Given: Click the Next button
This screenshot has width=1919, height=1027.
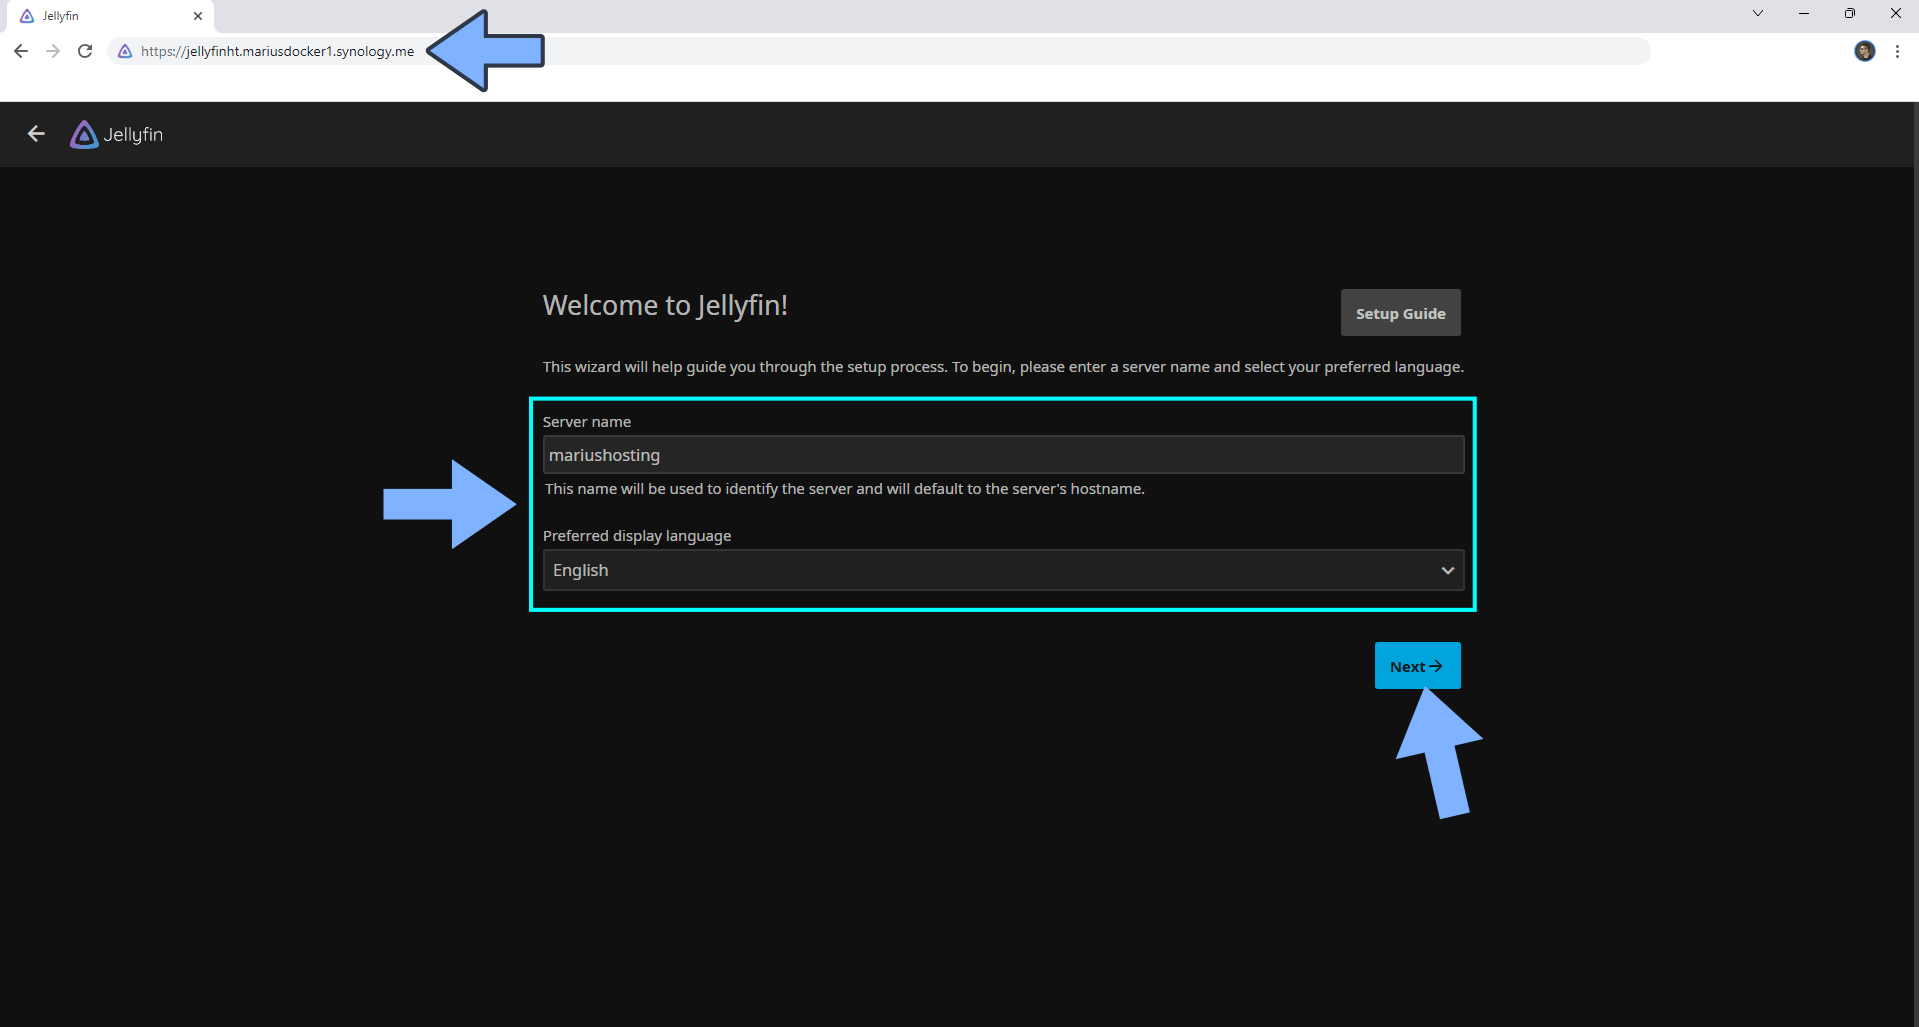Looking at the screenshot, I should point(1417,666).
